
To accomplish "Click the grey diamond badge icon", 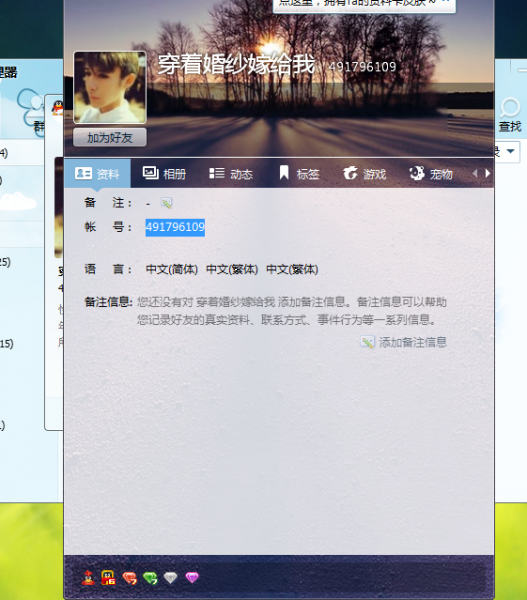I will point(170,578).
